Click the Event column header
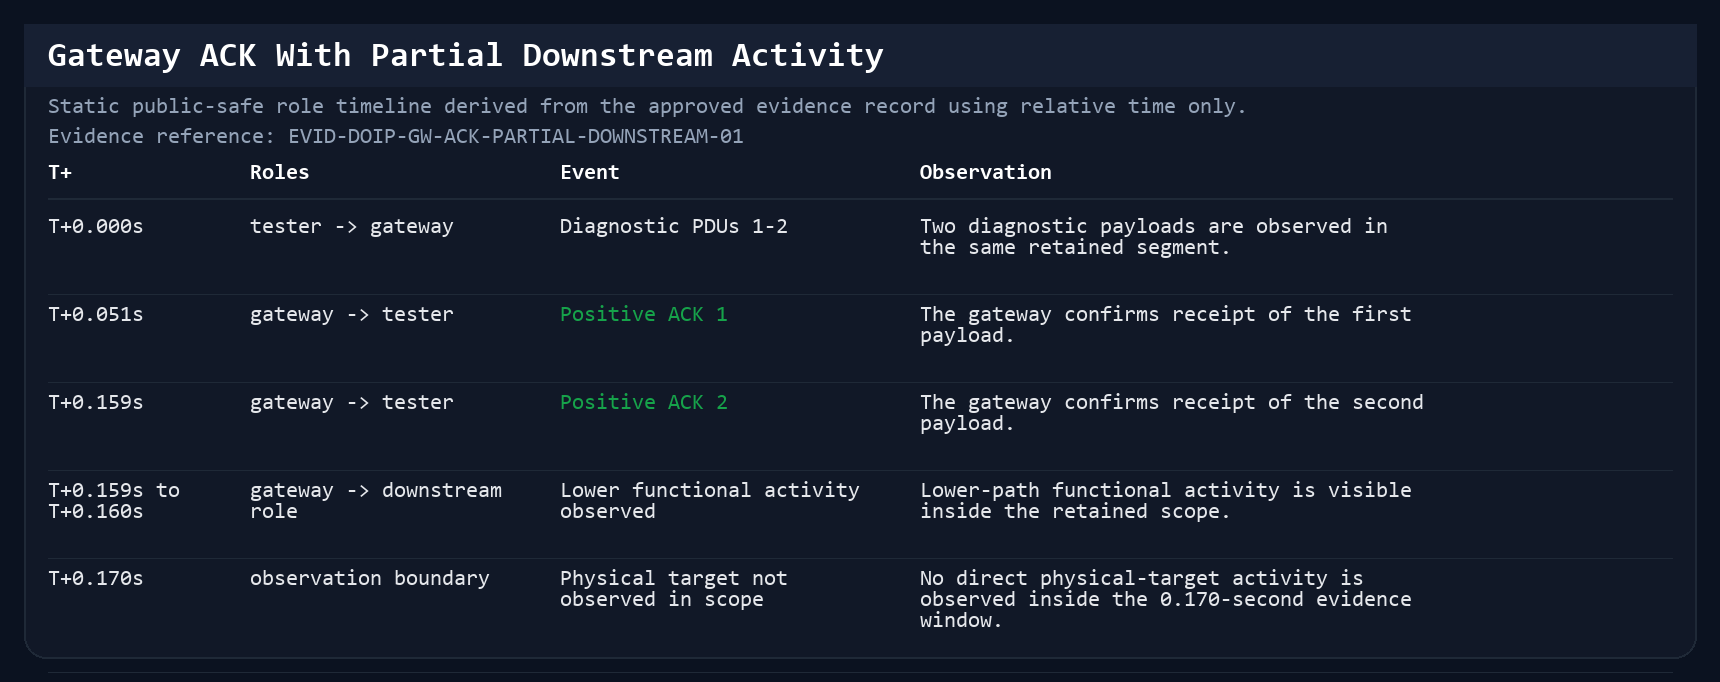The height and width of the screenshot is (682, 1720). [x=590, y=172]
